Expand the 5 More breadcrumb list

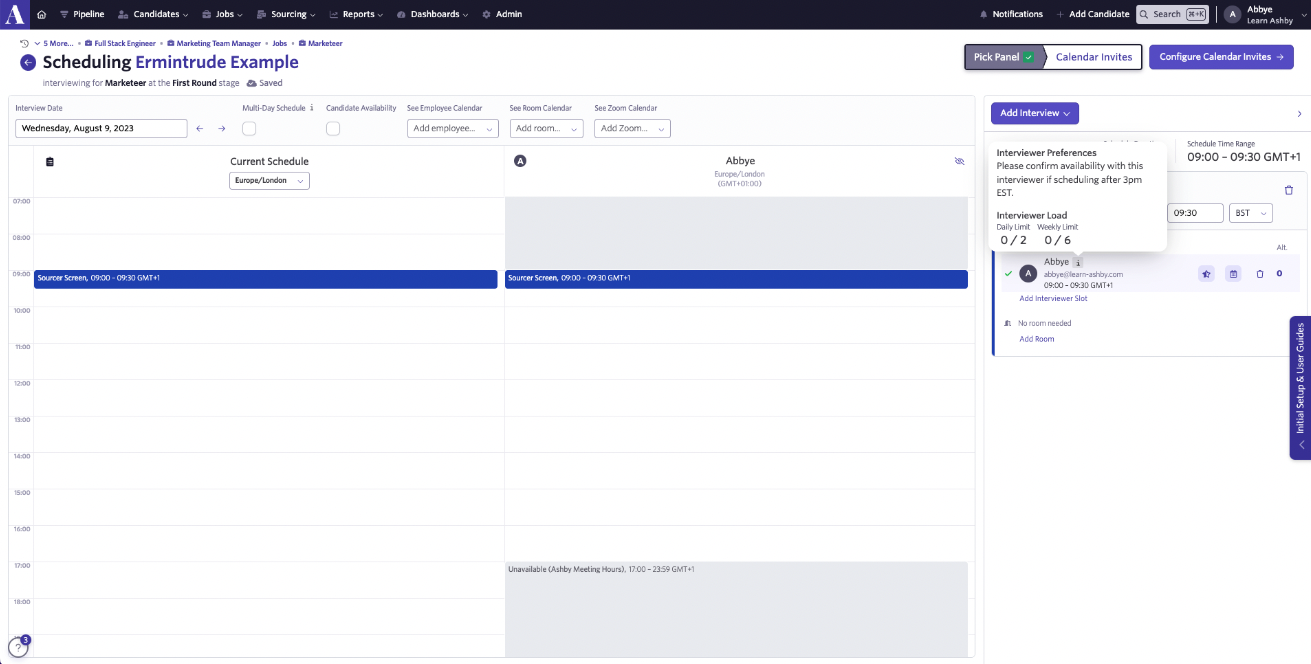pos(55,44)
